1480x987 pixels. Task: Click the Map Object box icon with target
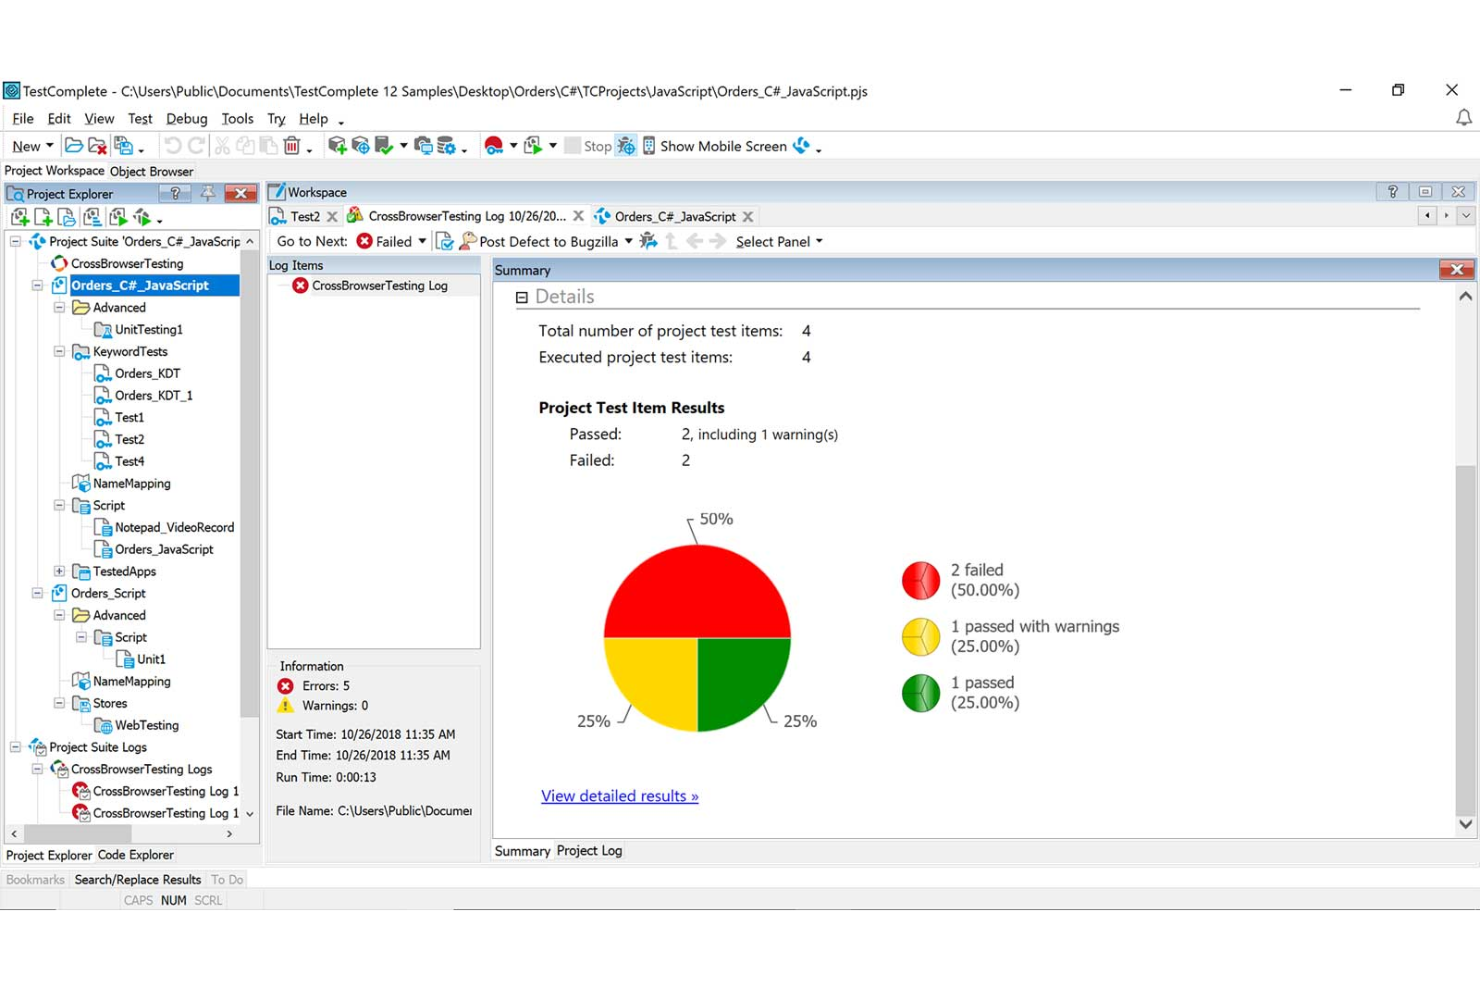coord(360,146)
